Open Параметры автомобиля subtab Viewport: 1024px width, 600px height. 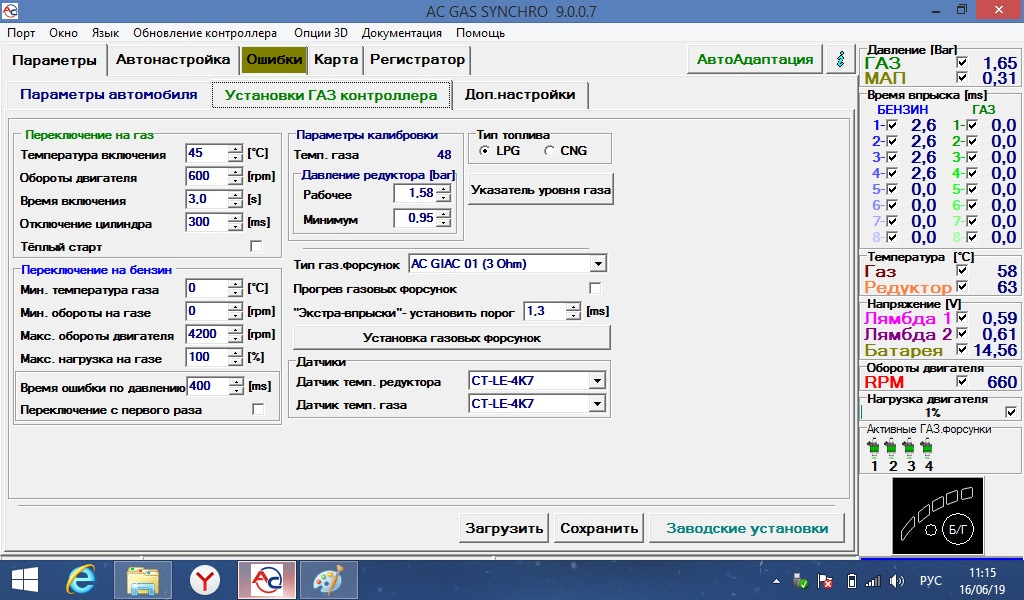108,95
